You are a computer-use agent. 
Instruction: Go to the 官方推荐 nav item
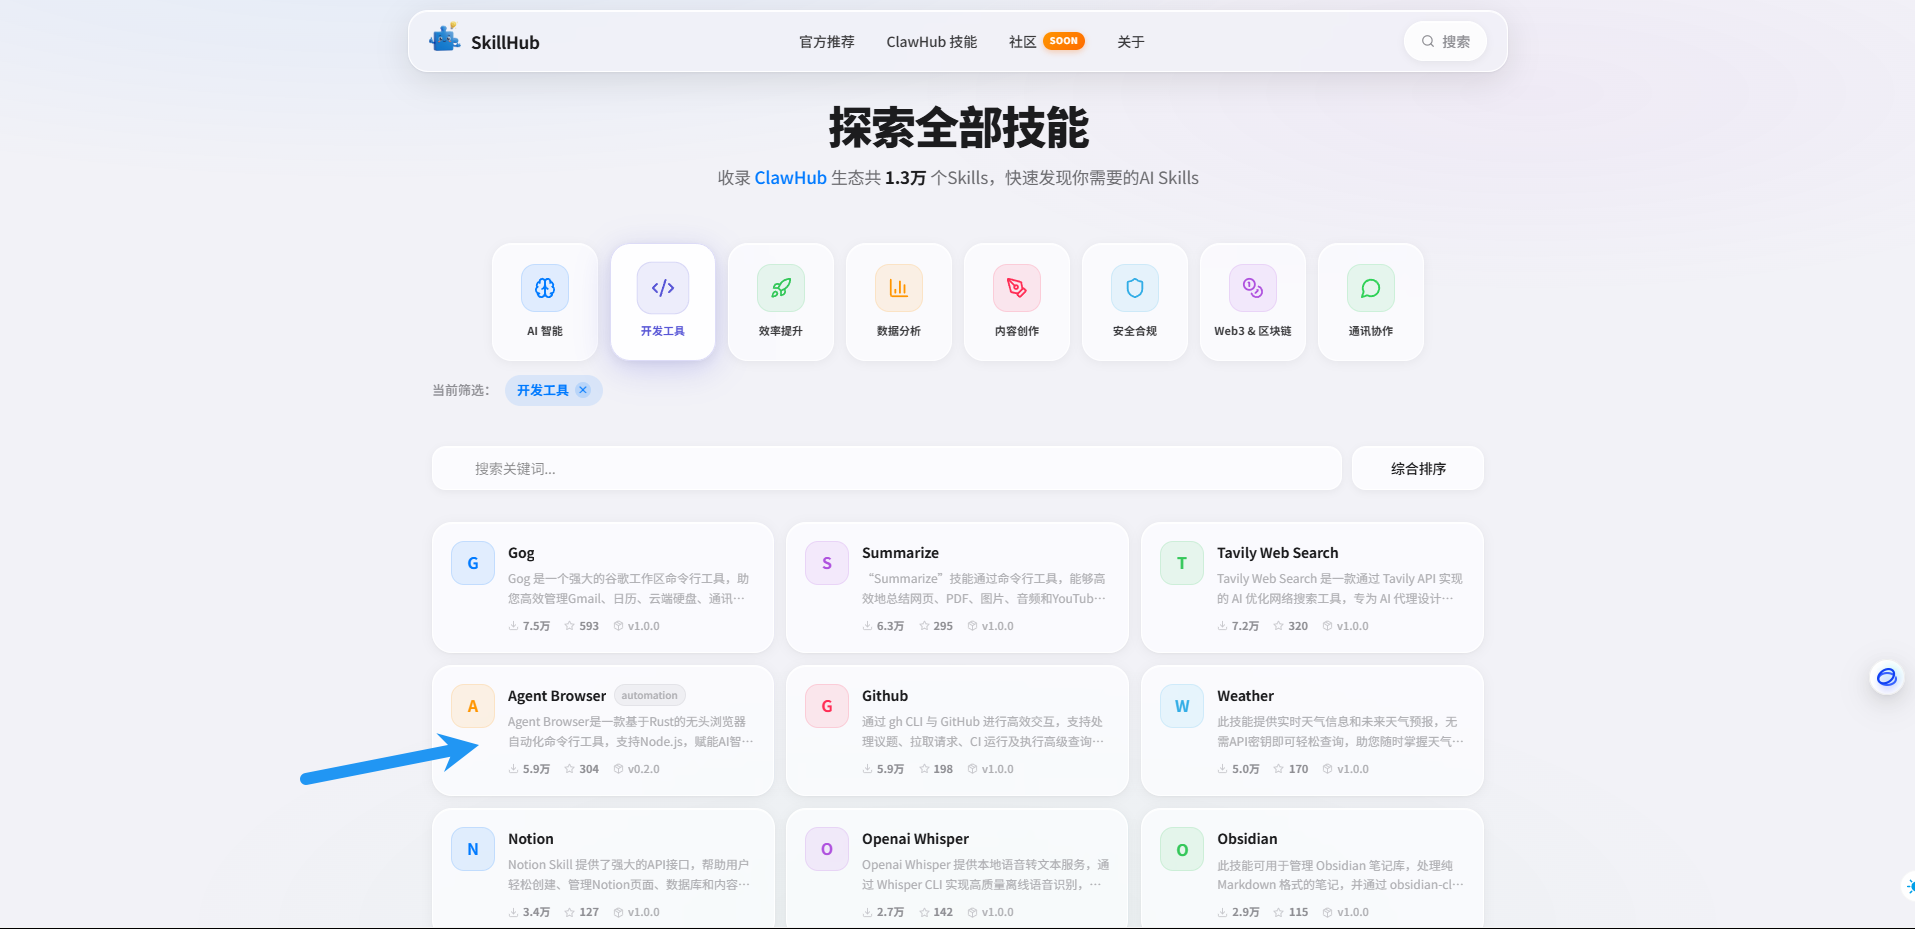tap(826, 42)
